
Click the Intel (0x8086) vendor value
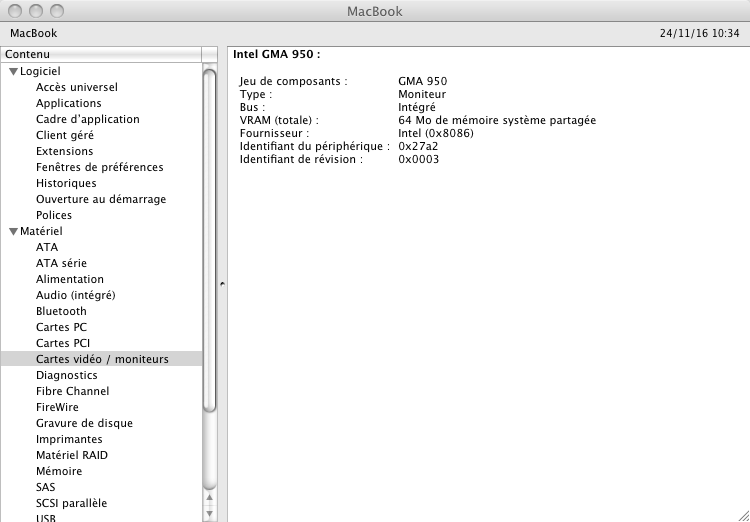[x=436, y=133]
